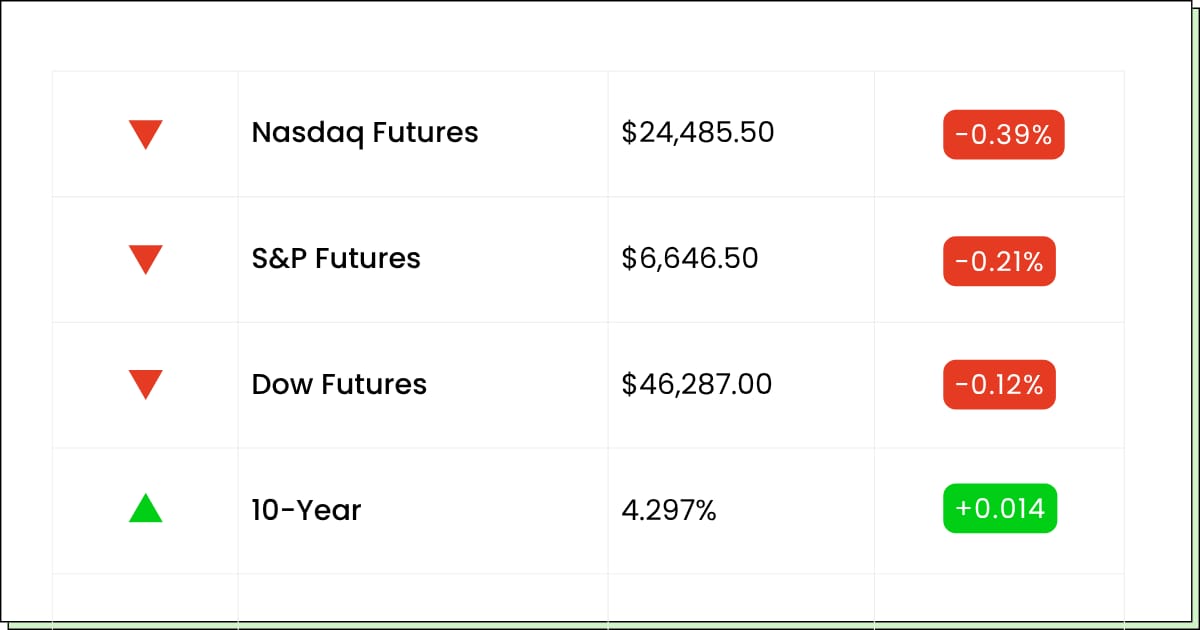Click the red down arrow beside S&P Futures
The image size is (1200, 630).
[x=146, y=260]
